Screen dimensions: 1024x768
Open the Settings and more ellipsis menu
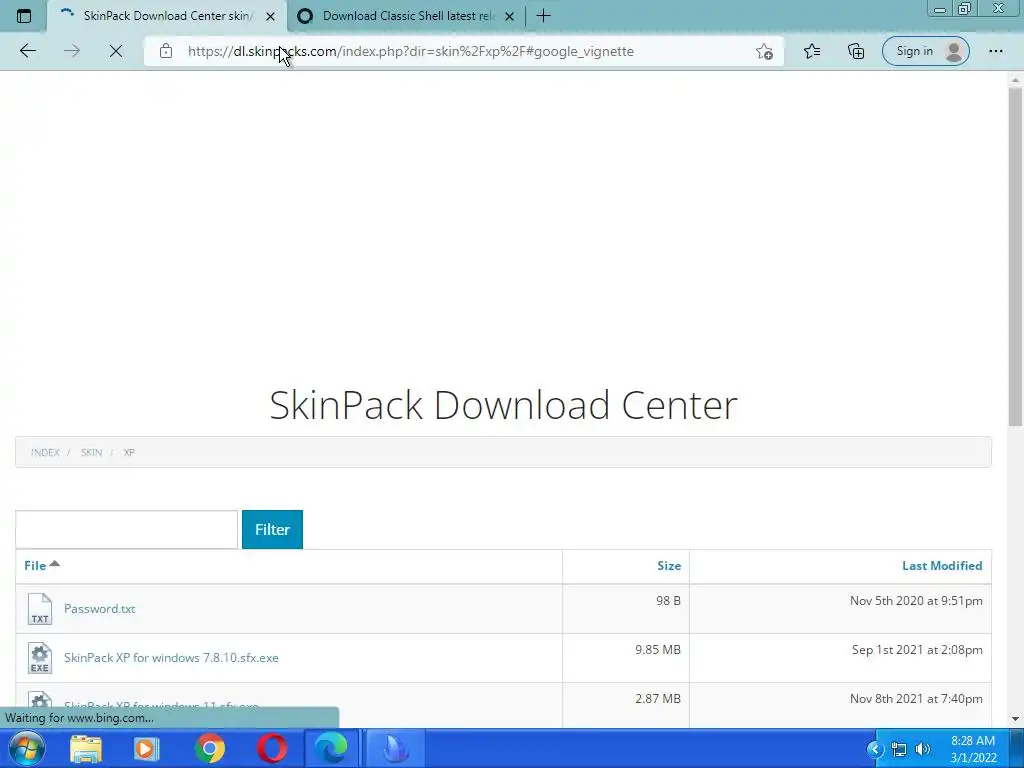coord(995,51)
